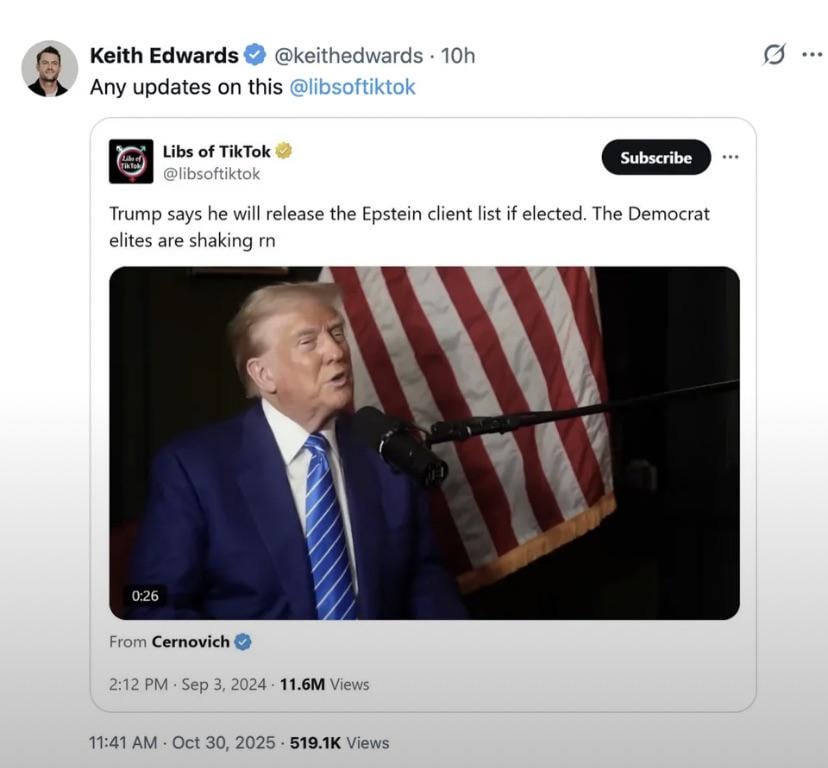Play the Trump interview video
828x768 pixels.
[424, 442]
